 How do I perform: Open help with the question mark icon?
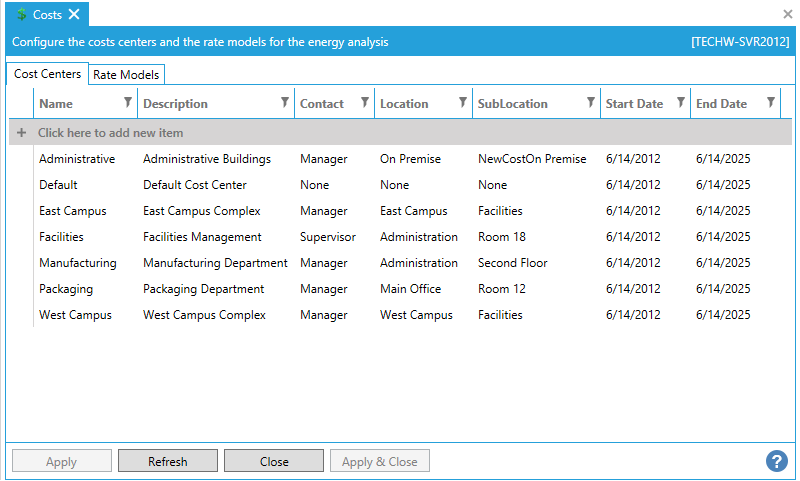(x=777, y=461)
